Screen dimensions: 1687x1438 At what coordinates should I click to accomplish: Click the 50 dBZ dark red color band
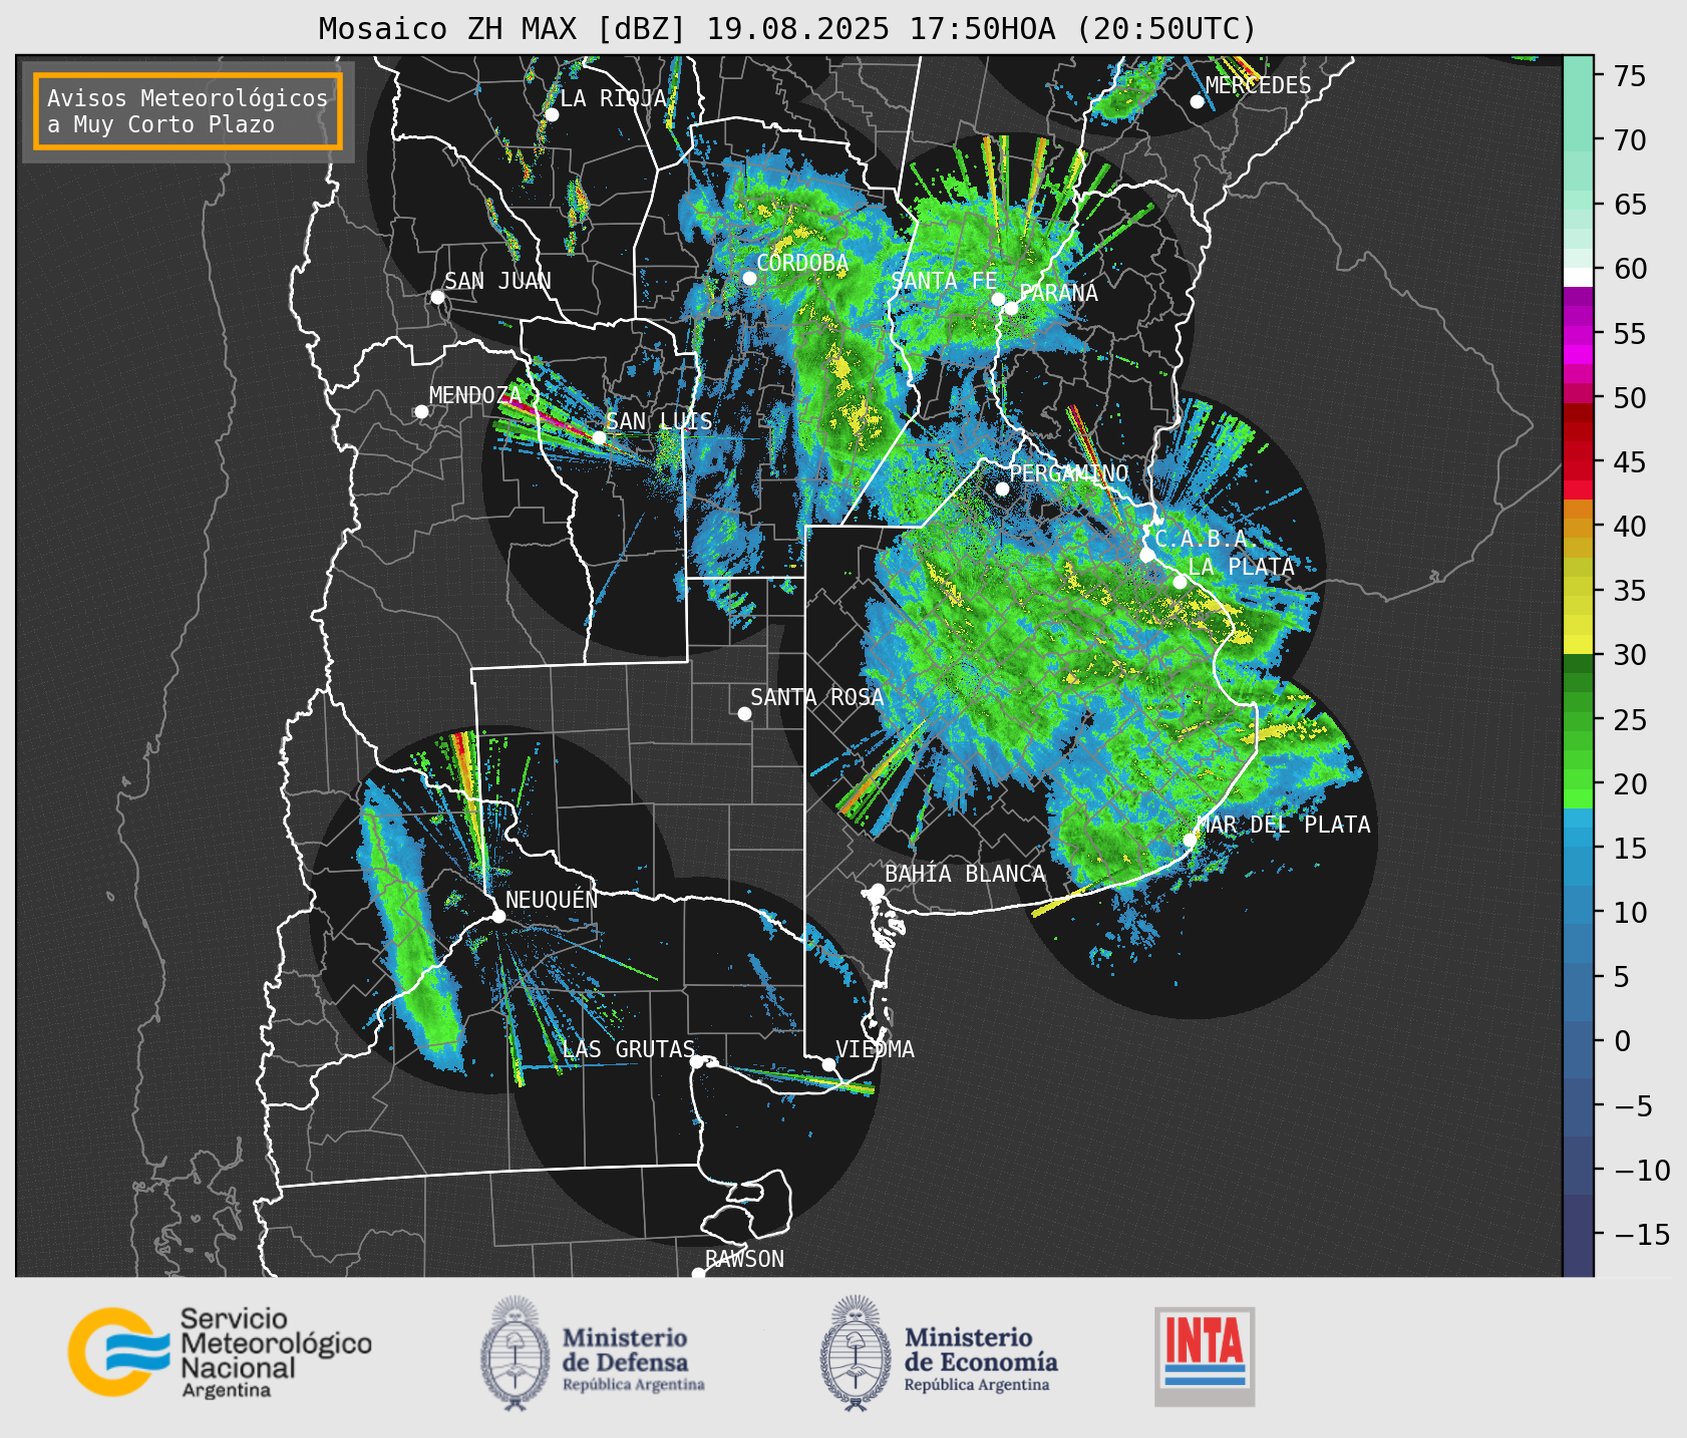coord(1578,412)
